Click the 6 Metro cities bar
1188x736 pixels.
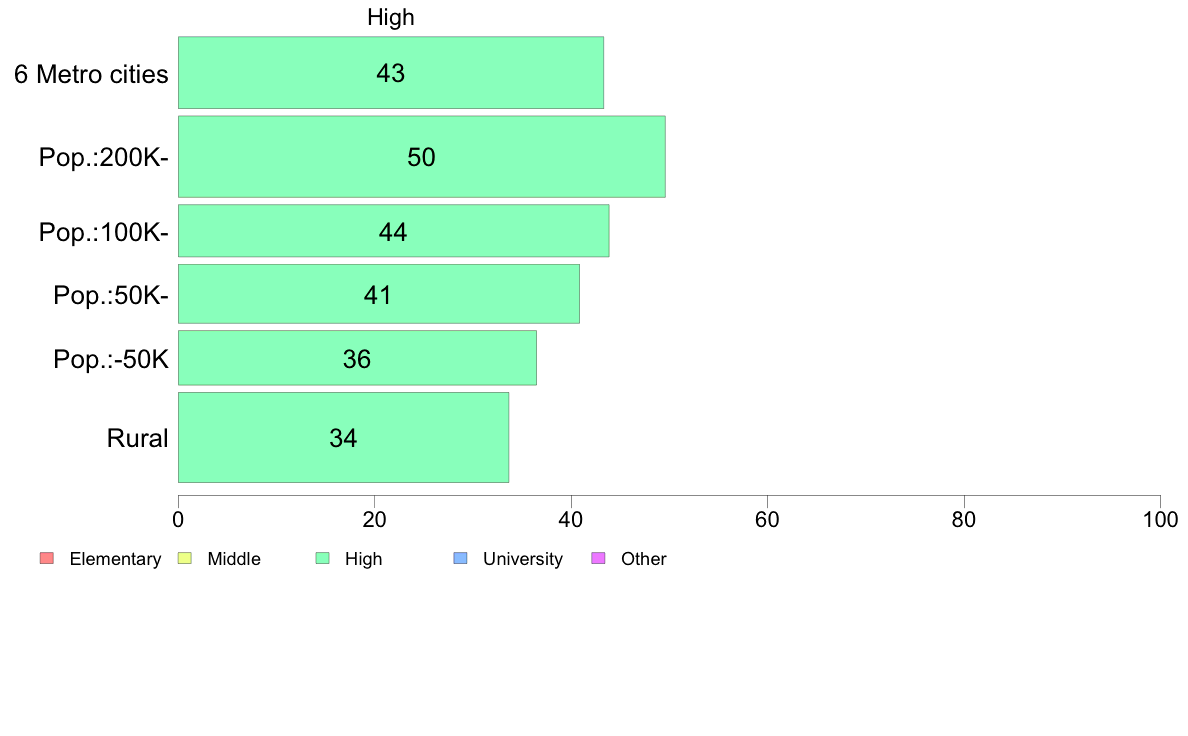click(391, 73)
